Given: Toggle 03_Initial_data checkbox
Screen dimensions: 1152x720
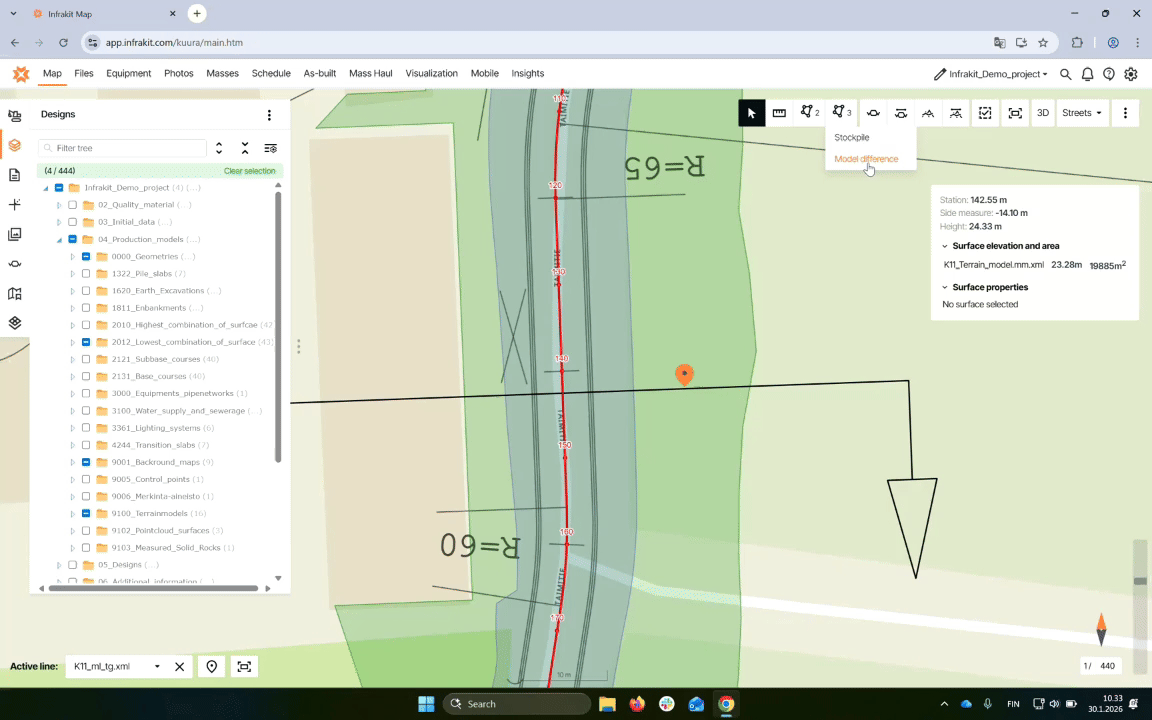Looking at the screenshot, I should click(72, 222).
